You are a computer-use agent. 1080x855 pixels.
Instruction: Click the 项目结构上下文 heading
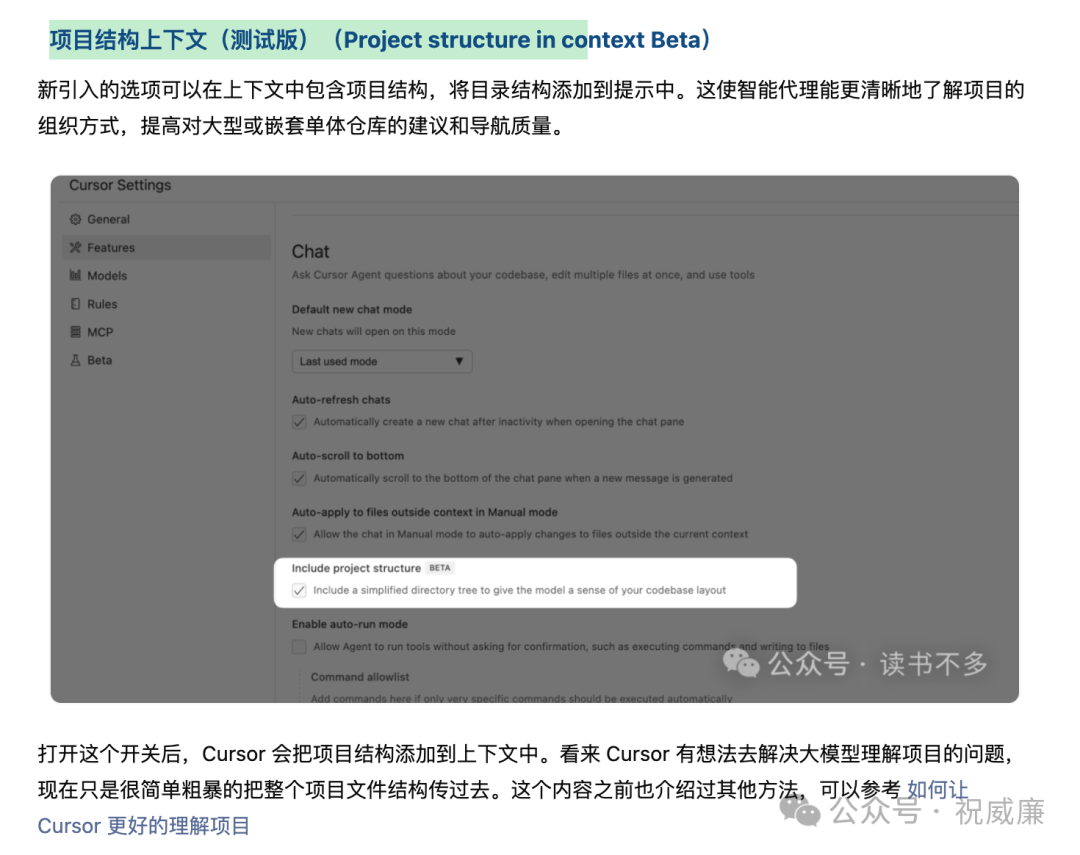coord(380,39)
